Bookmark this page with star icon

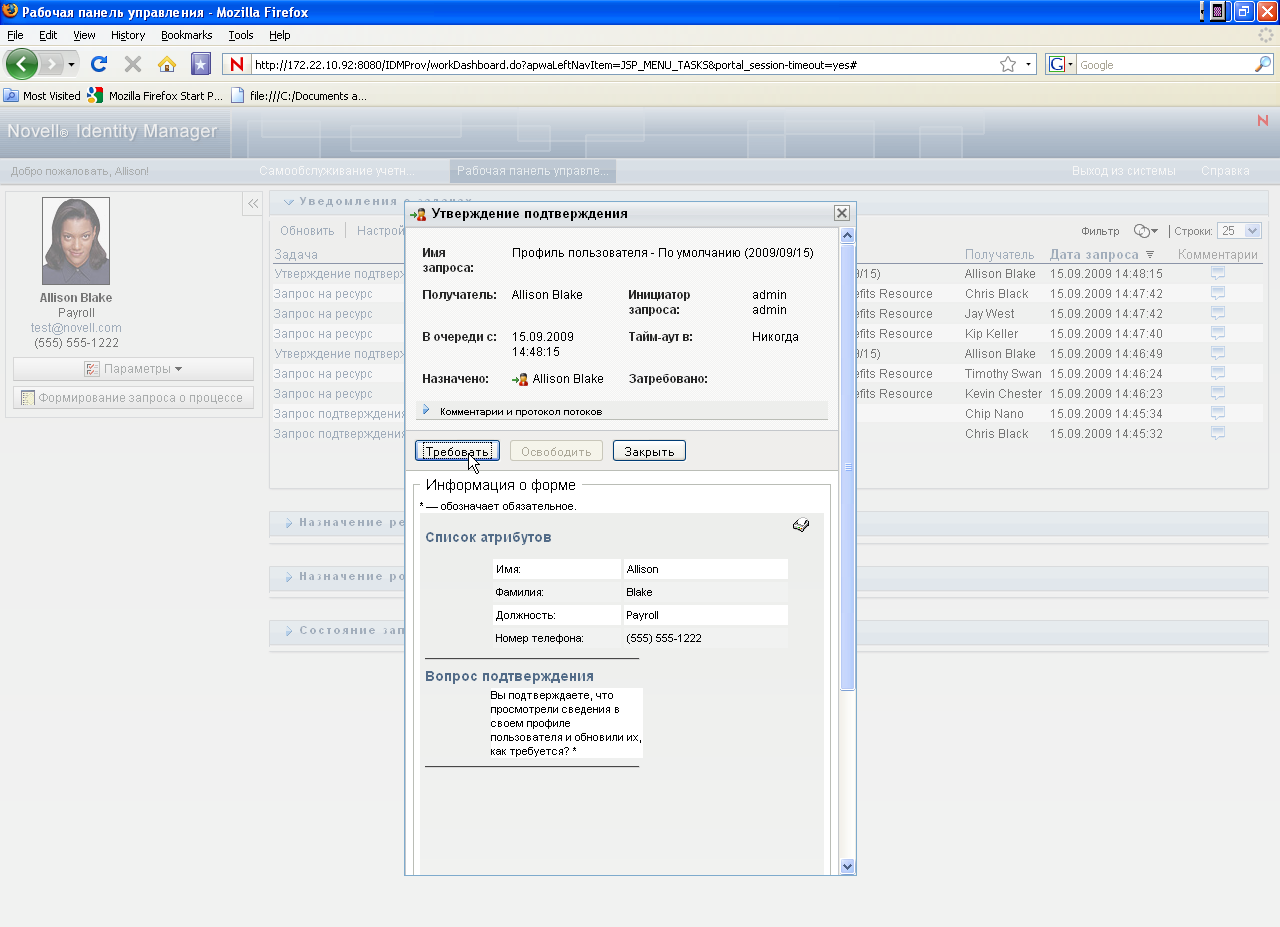[x=1007, y=65]
